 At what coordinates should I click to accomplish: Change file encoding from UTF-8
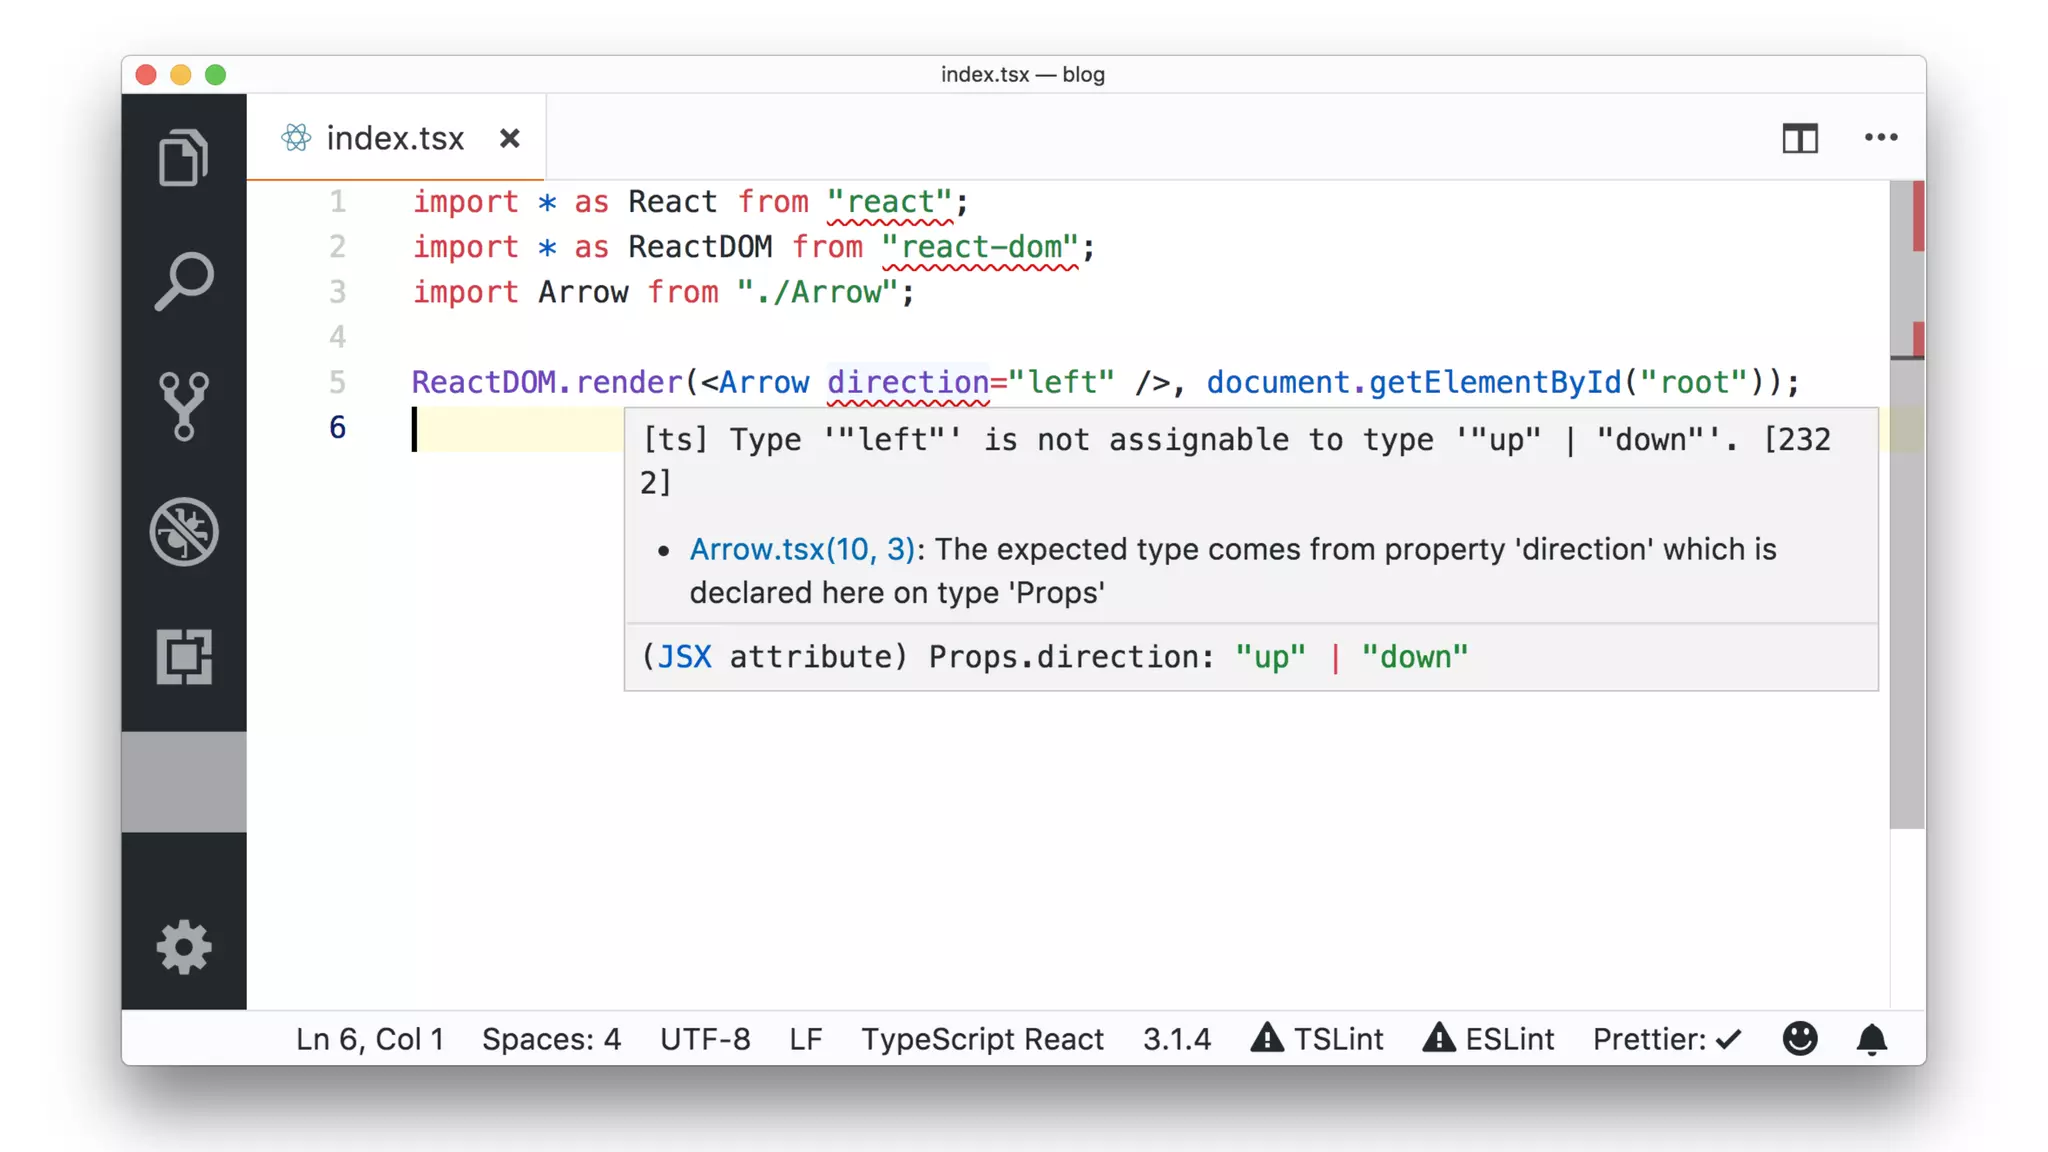(x=705, y=1040)
